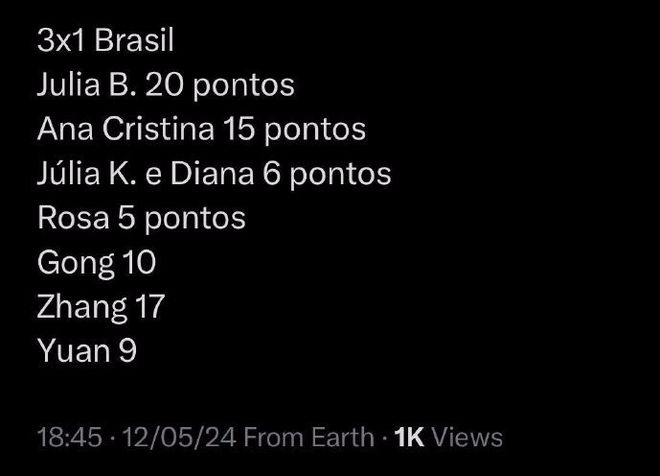Click the name 'Rosa' in the post
The width and height of the screenshot is (660, 476).
(x=73, y=218)
